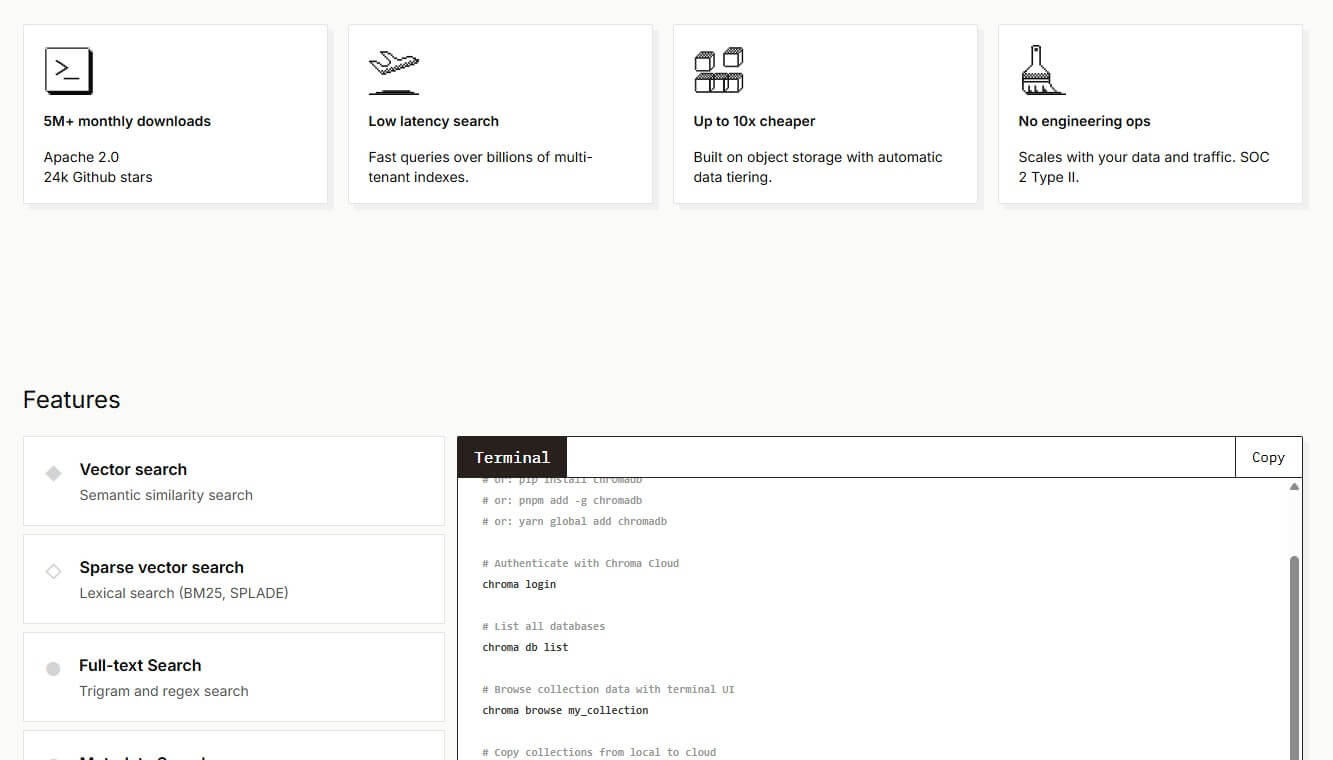Click the Vector search diamond icon
Viewport: 1333px width, 760px height.
click(54, 473)
